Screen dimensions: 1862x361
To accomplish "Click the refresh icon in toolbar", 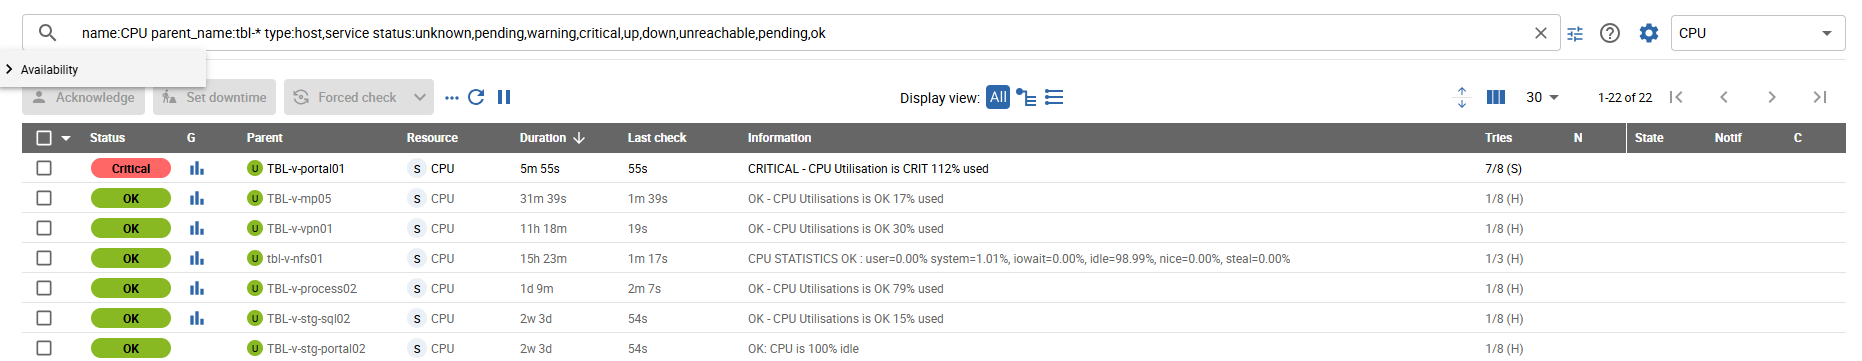I will tap(476, 97).
